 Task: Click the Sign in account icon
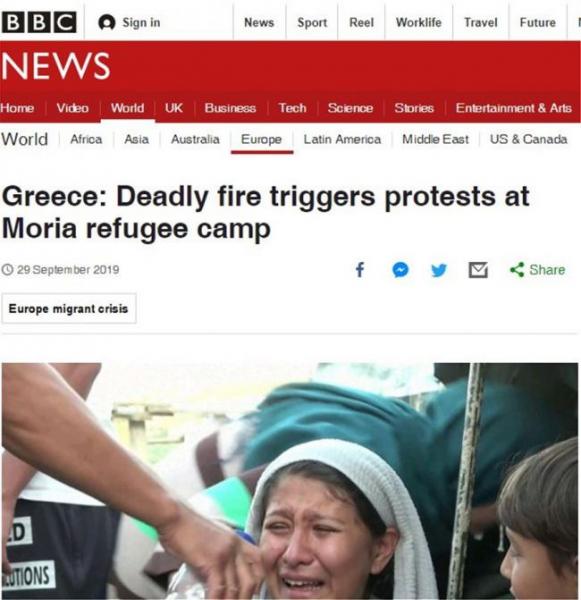click(107, 23)
